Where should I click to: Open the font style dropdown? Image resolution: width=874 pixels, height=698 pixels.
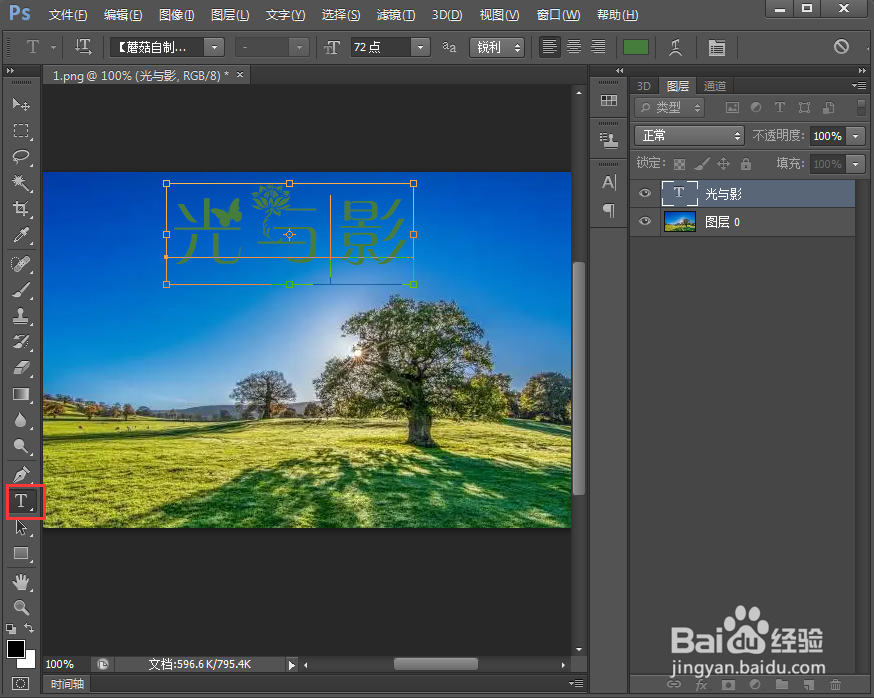pyautogui.click(x=299, y=47)
